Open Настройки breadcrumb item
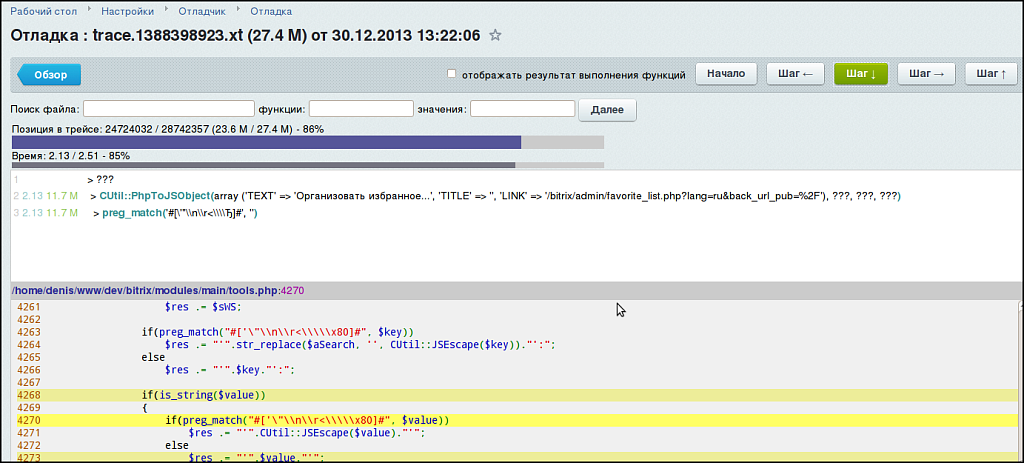The height and width of the screenshot is (463, 1024). click(x=128, y=11)
